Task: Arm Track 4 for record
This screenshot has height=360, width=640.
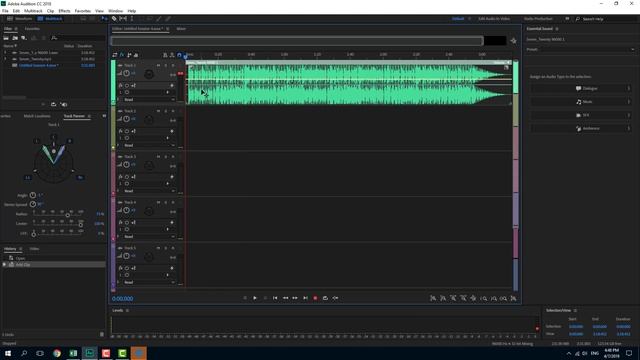Action: [173, 202]
